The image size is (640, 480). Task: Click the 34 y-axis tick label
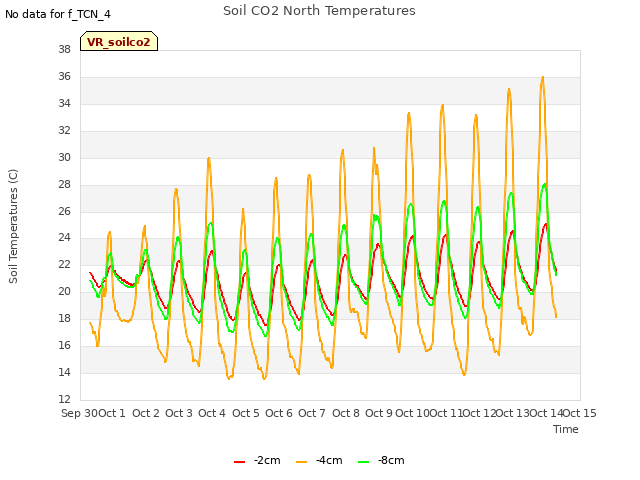[x=64, y=103]
